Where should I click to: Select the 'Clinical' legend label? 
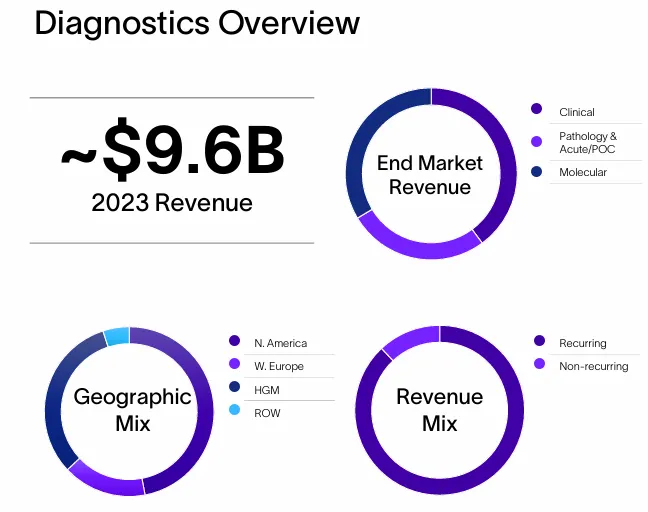(x=577, y=112)
